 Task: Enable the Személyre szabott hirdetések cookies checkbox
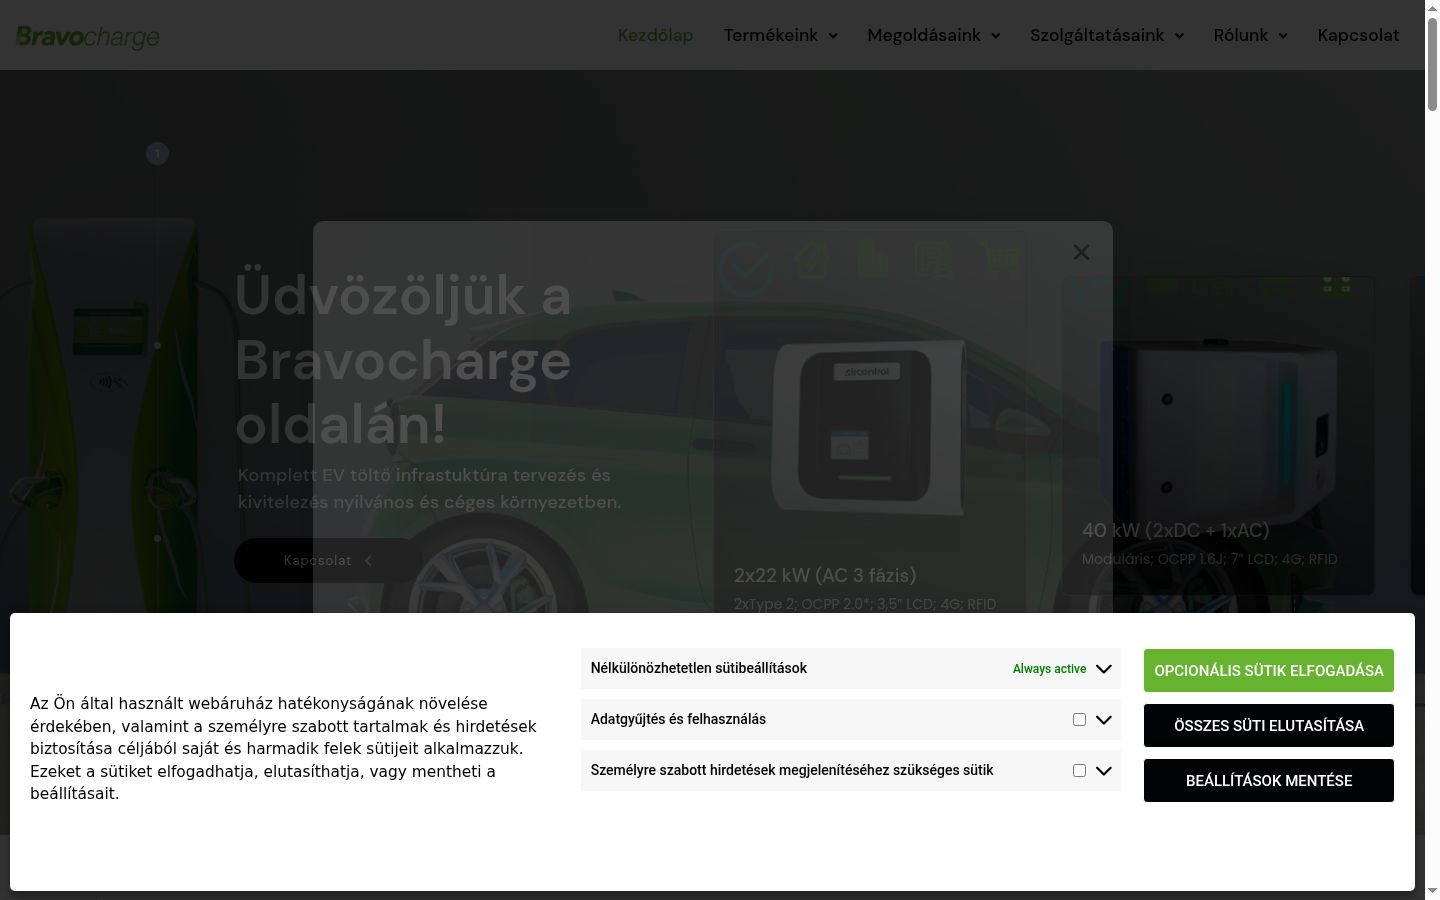(x=1079, y=770)
